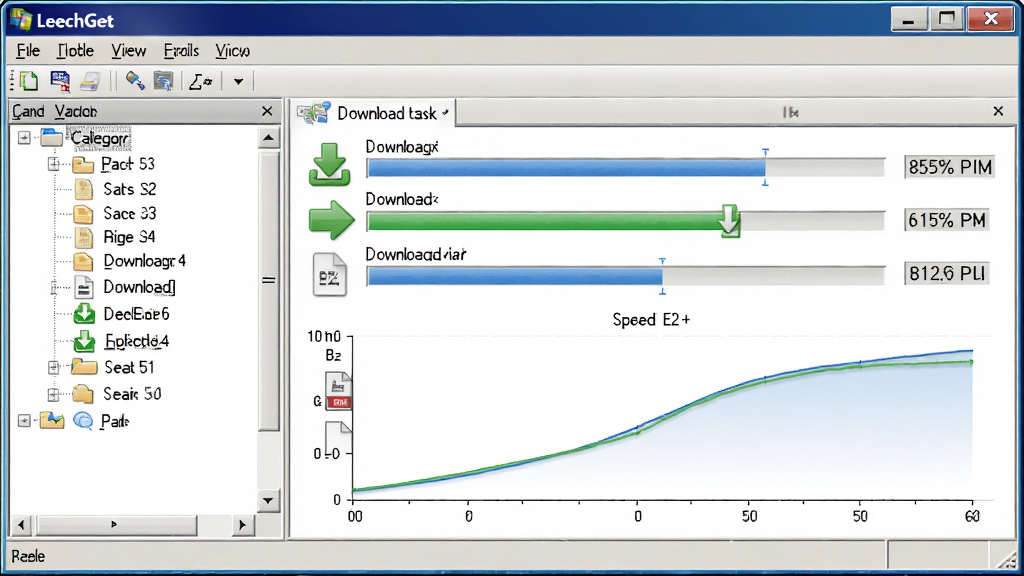Click the green download-arrow icon for Downloagx
This screenshot has height=576, width=1024.
click(329, 165)
